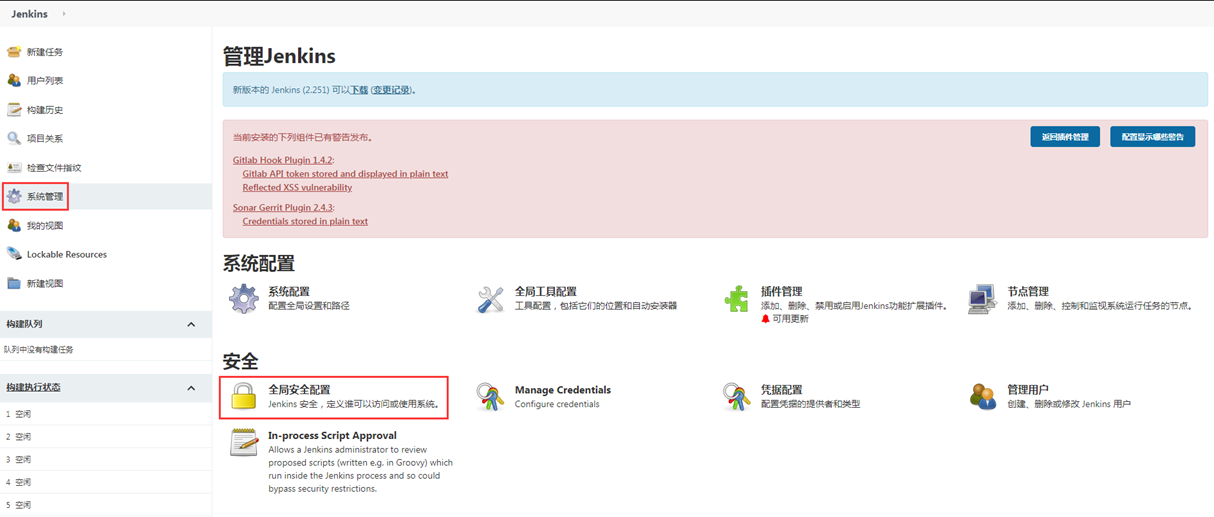Open 新建视图 in the sidebar

(45, 283)
